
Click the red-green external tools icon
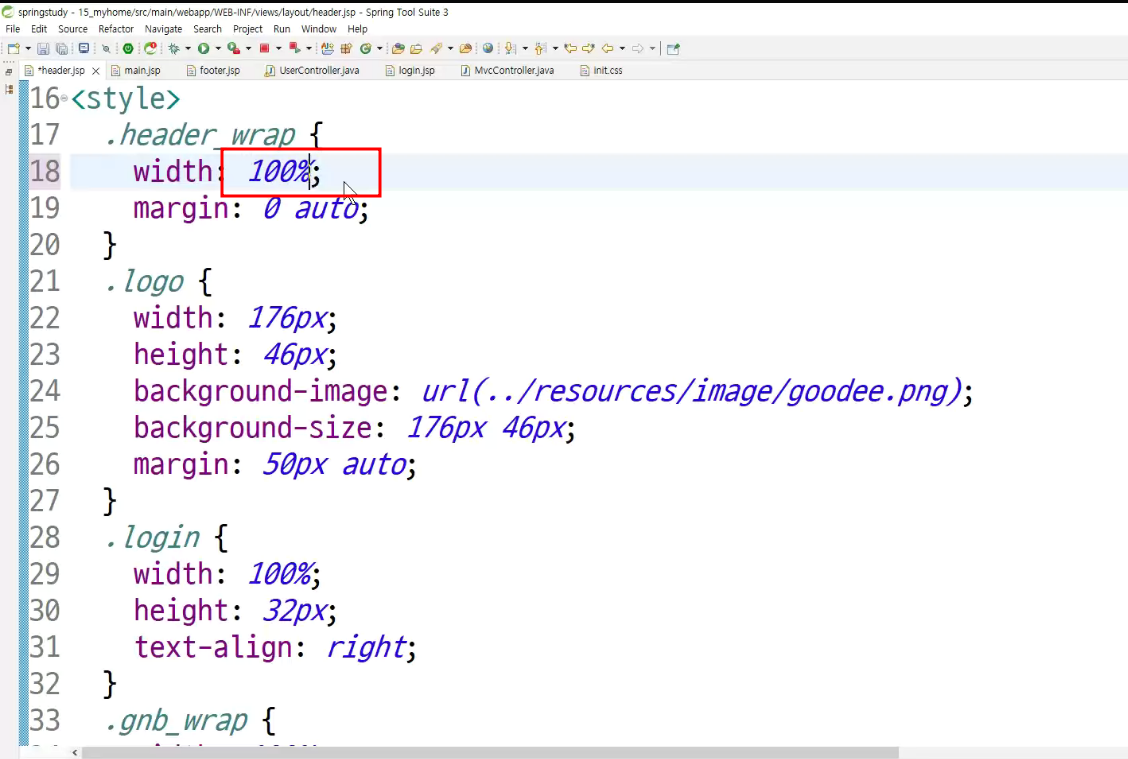point(294,48)
